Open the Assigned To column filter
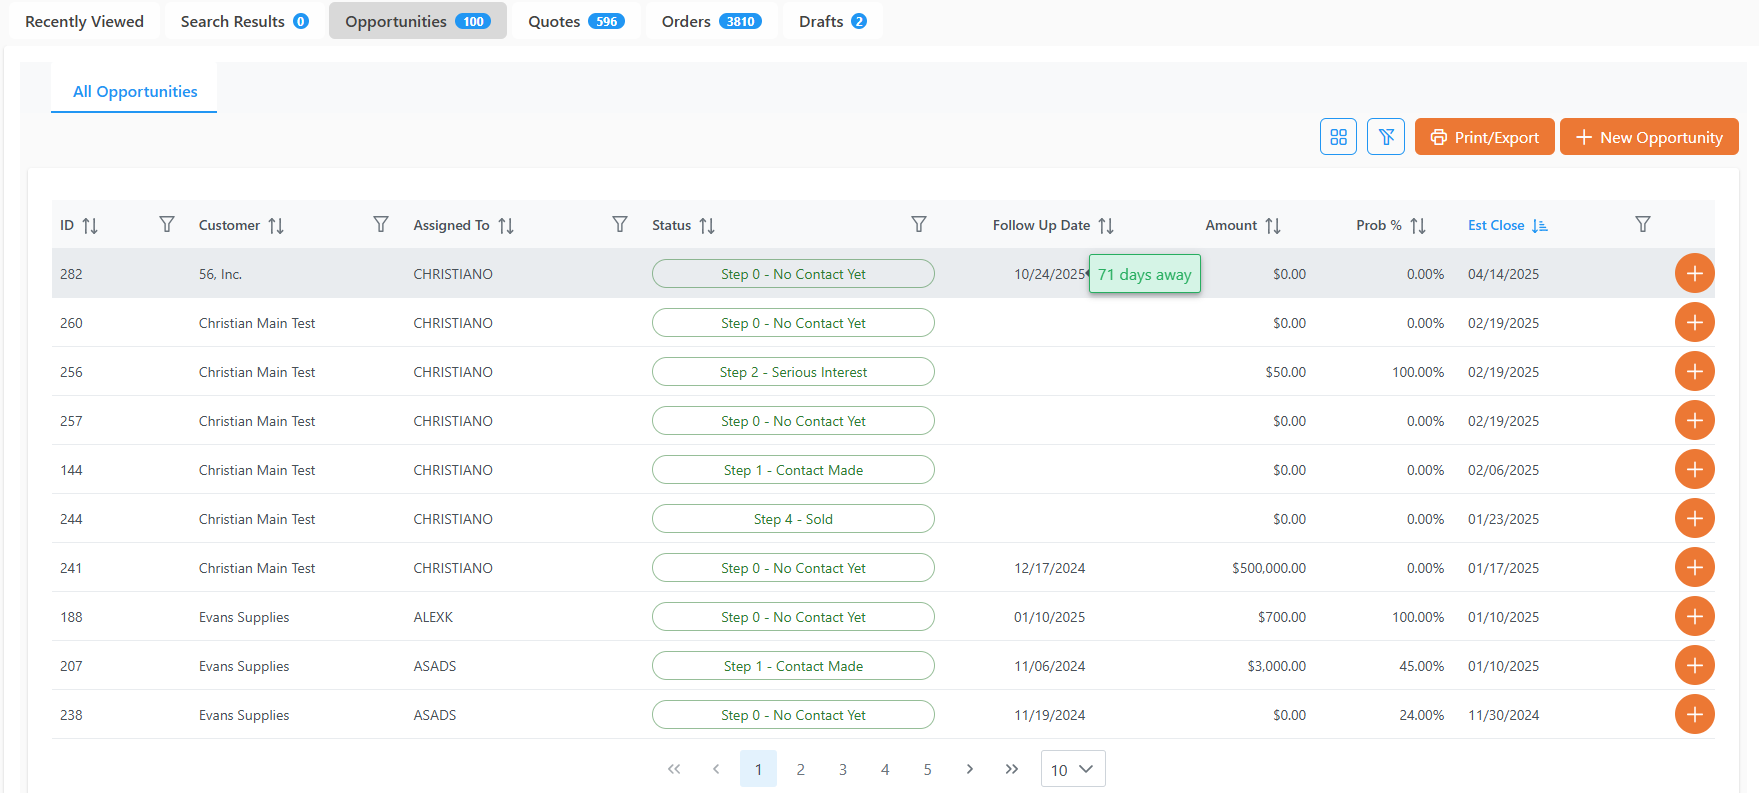 tap(620, 225)
